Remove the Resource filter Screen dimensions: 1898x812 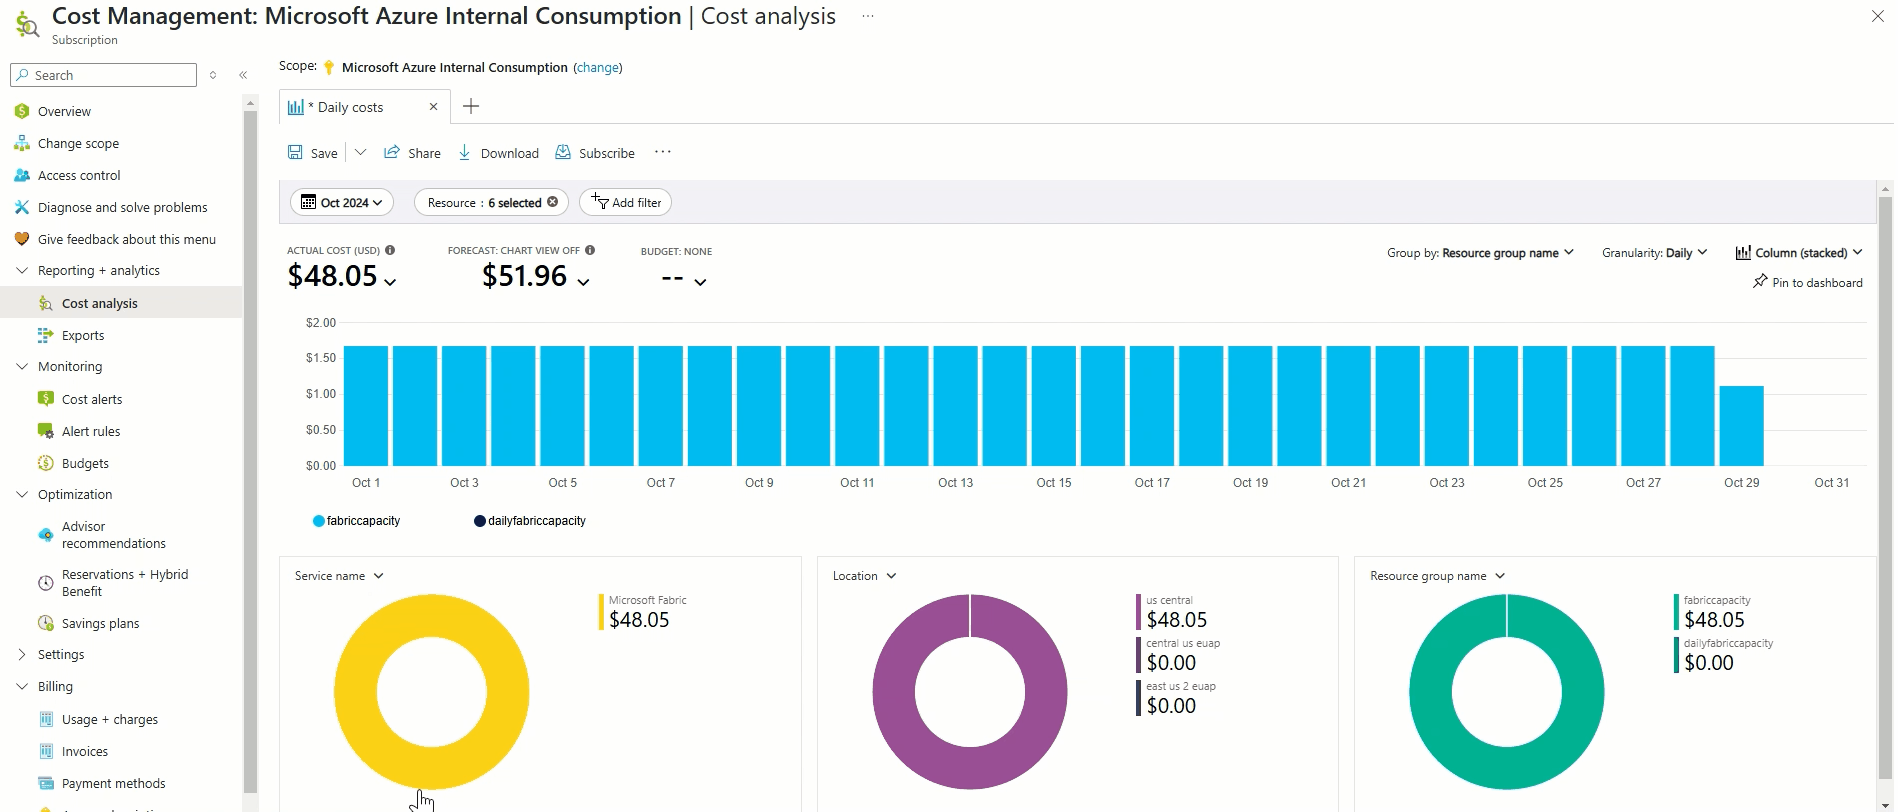552,202
